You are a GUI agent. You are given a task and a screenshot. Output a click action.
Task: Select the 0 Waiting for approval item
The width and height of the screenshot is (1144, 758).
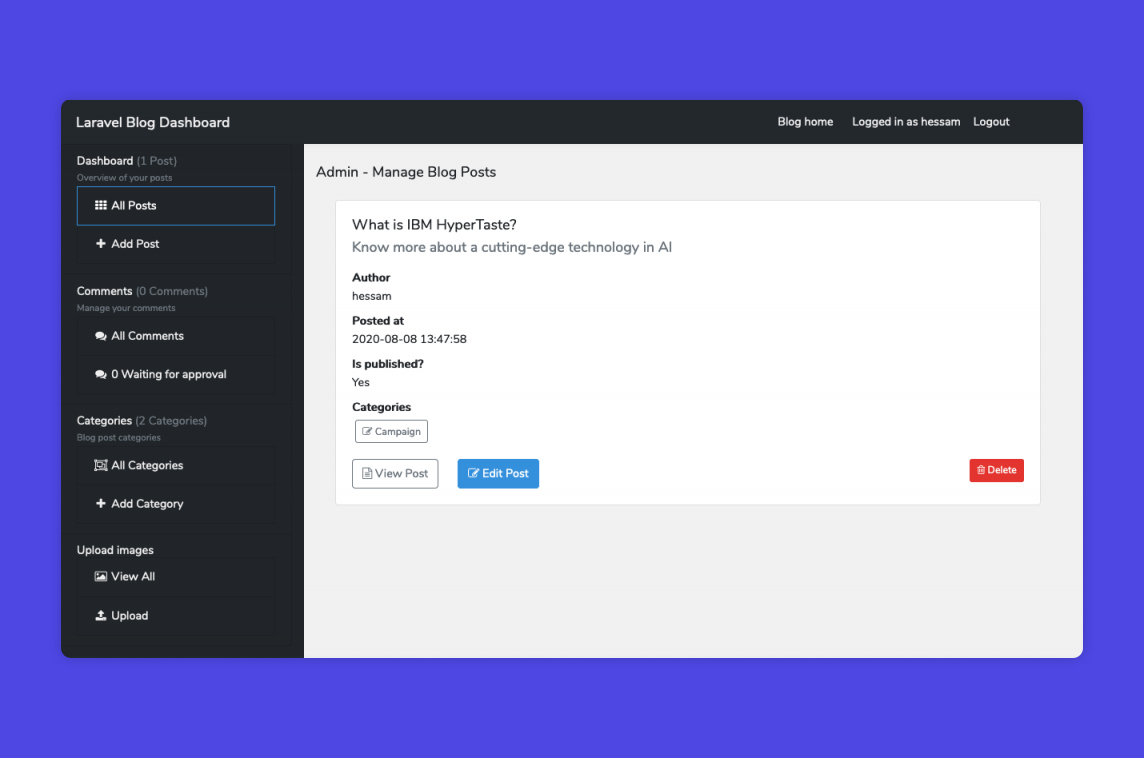(x=169, y=375)
